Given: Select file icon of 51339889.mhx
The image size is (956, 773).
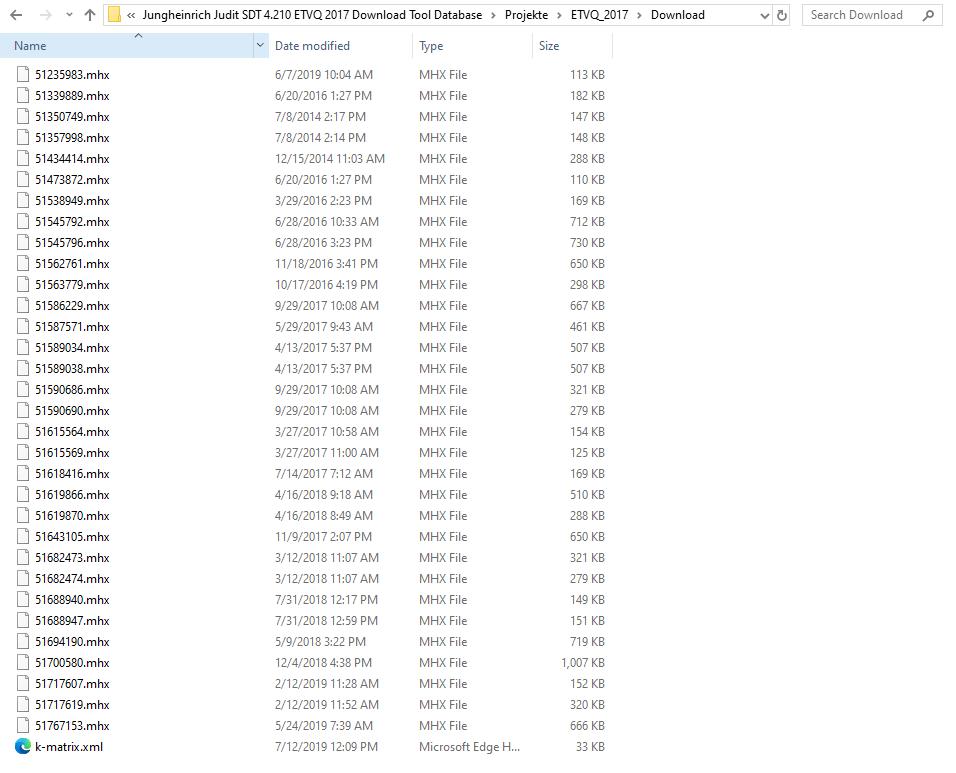Looking at the screenshot, I should click(x=23, y=95).
